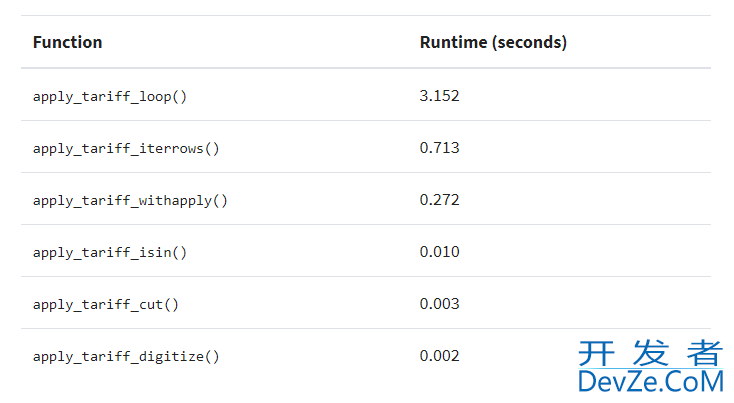Click the 0.272 runtime value
The width and height of the screenshot is (734, 403).
[x=439, y=200]
